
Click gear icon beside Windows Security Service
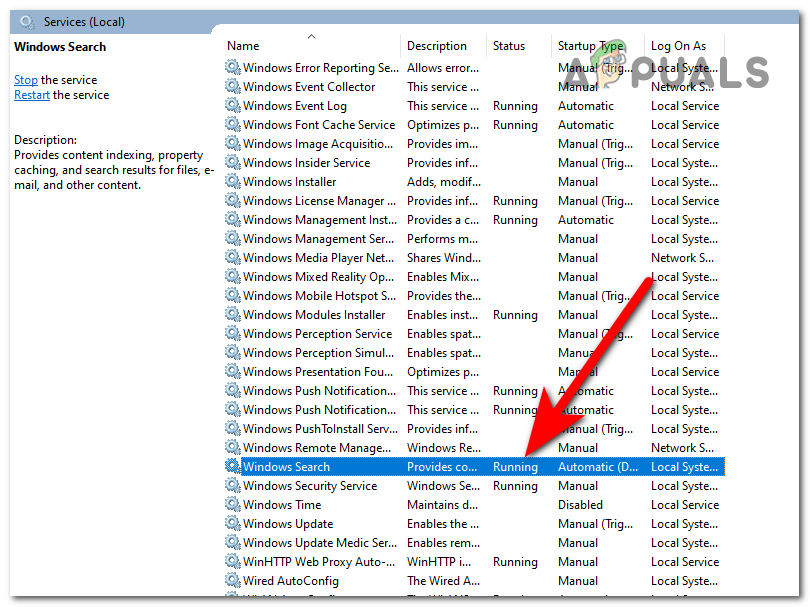click(233, 485)
